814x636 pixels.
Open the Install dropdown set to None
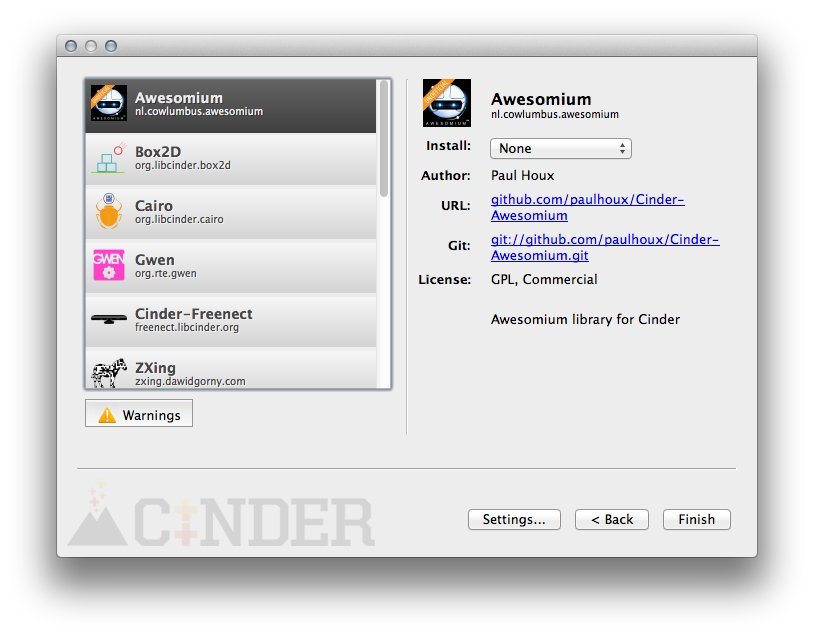coord(561,148)
